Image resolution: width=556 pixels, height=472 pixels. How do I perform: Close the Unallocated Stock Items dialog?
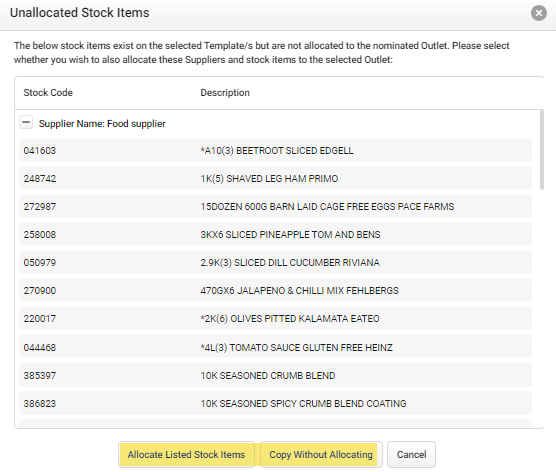pos(538,13)
